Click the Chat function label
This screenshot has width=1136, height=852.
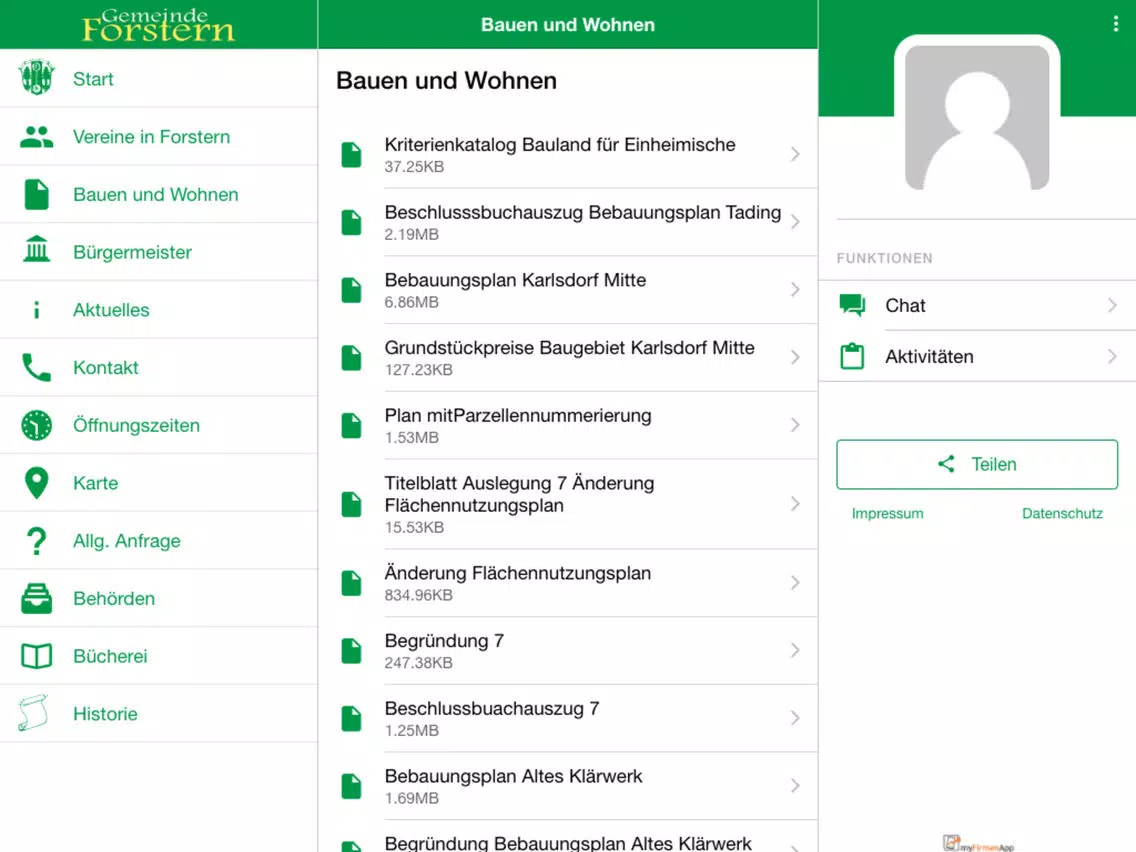(x=905, y=306)
